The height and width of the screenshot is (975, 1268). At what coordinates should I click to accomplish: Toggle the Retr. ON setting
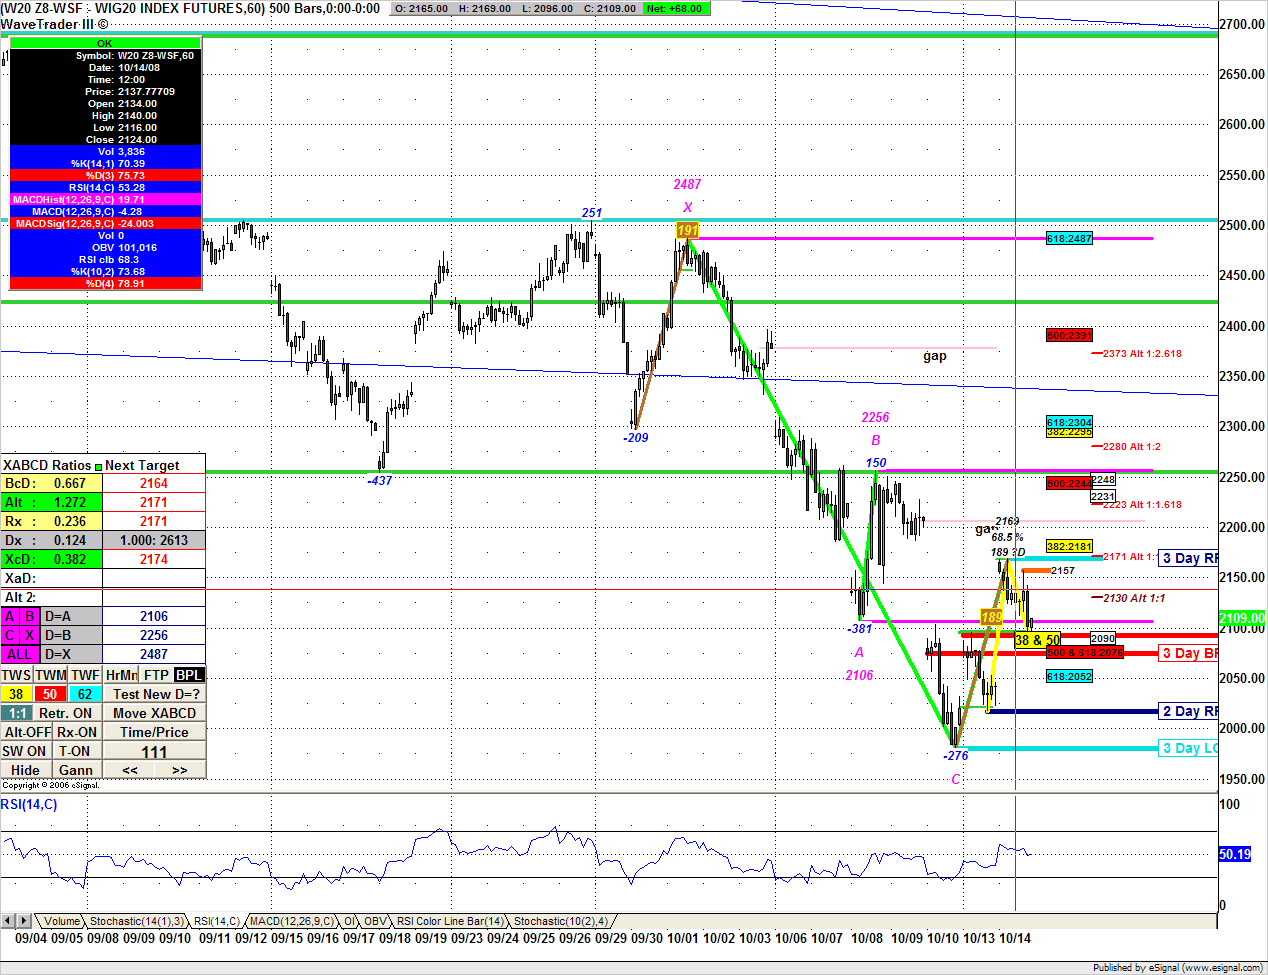pyautogui.click(x=65, y=713)
